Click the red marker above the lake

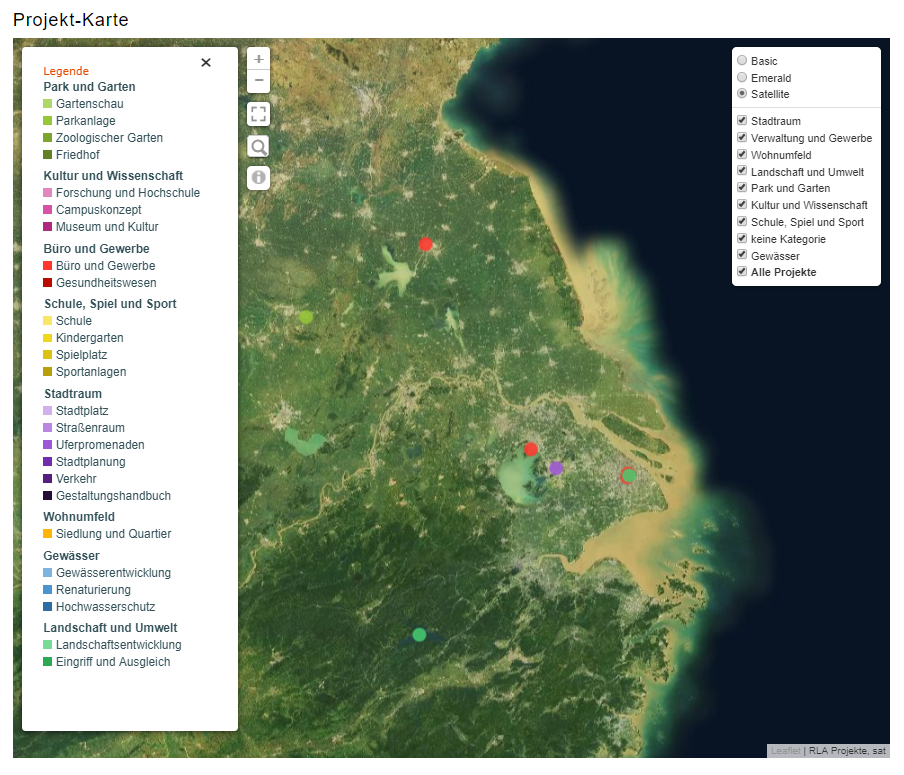click(531, 449)
